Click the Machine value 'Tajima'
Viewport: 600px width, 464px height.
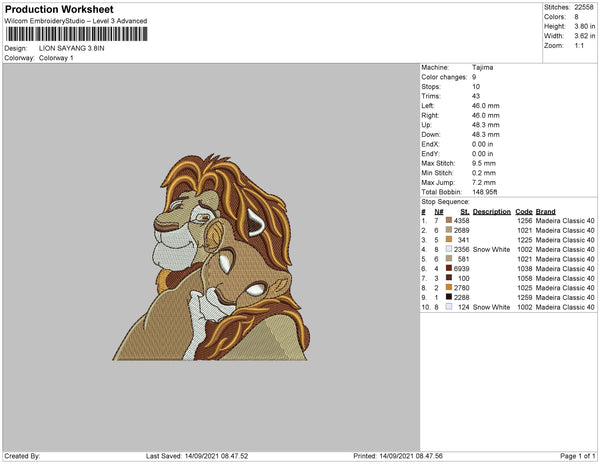483,67
